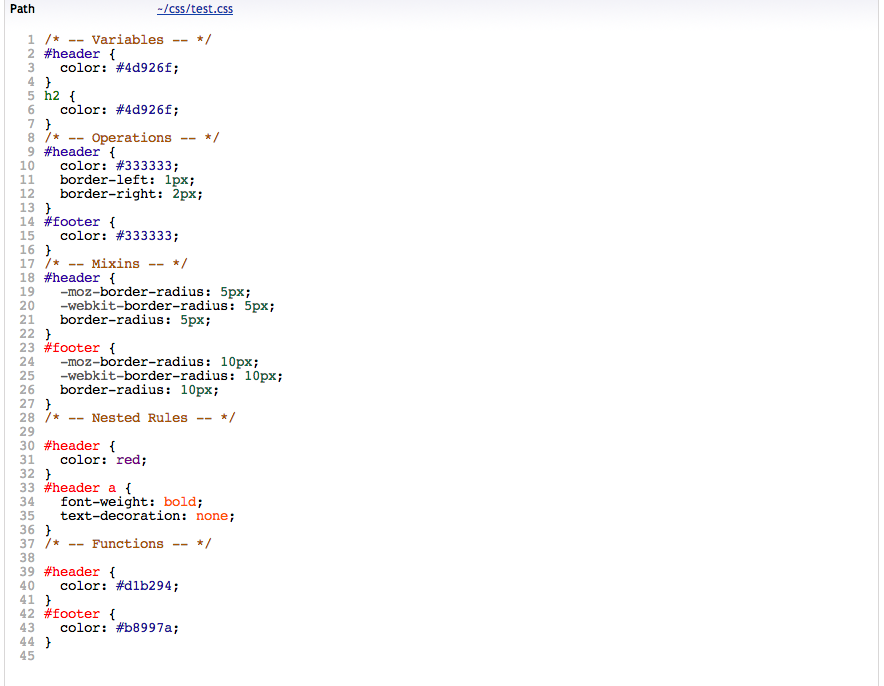Open the ~/css/test.css path link
Image resolution: width=884 pixels, height=686 pixels.
pos(195,9)
